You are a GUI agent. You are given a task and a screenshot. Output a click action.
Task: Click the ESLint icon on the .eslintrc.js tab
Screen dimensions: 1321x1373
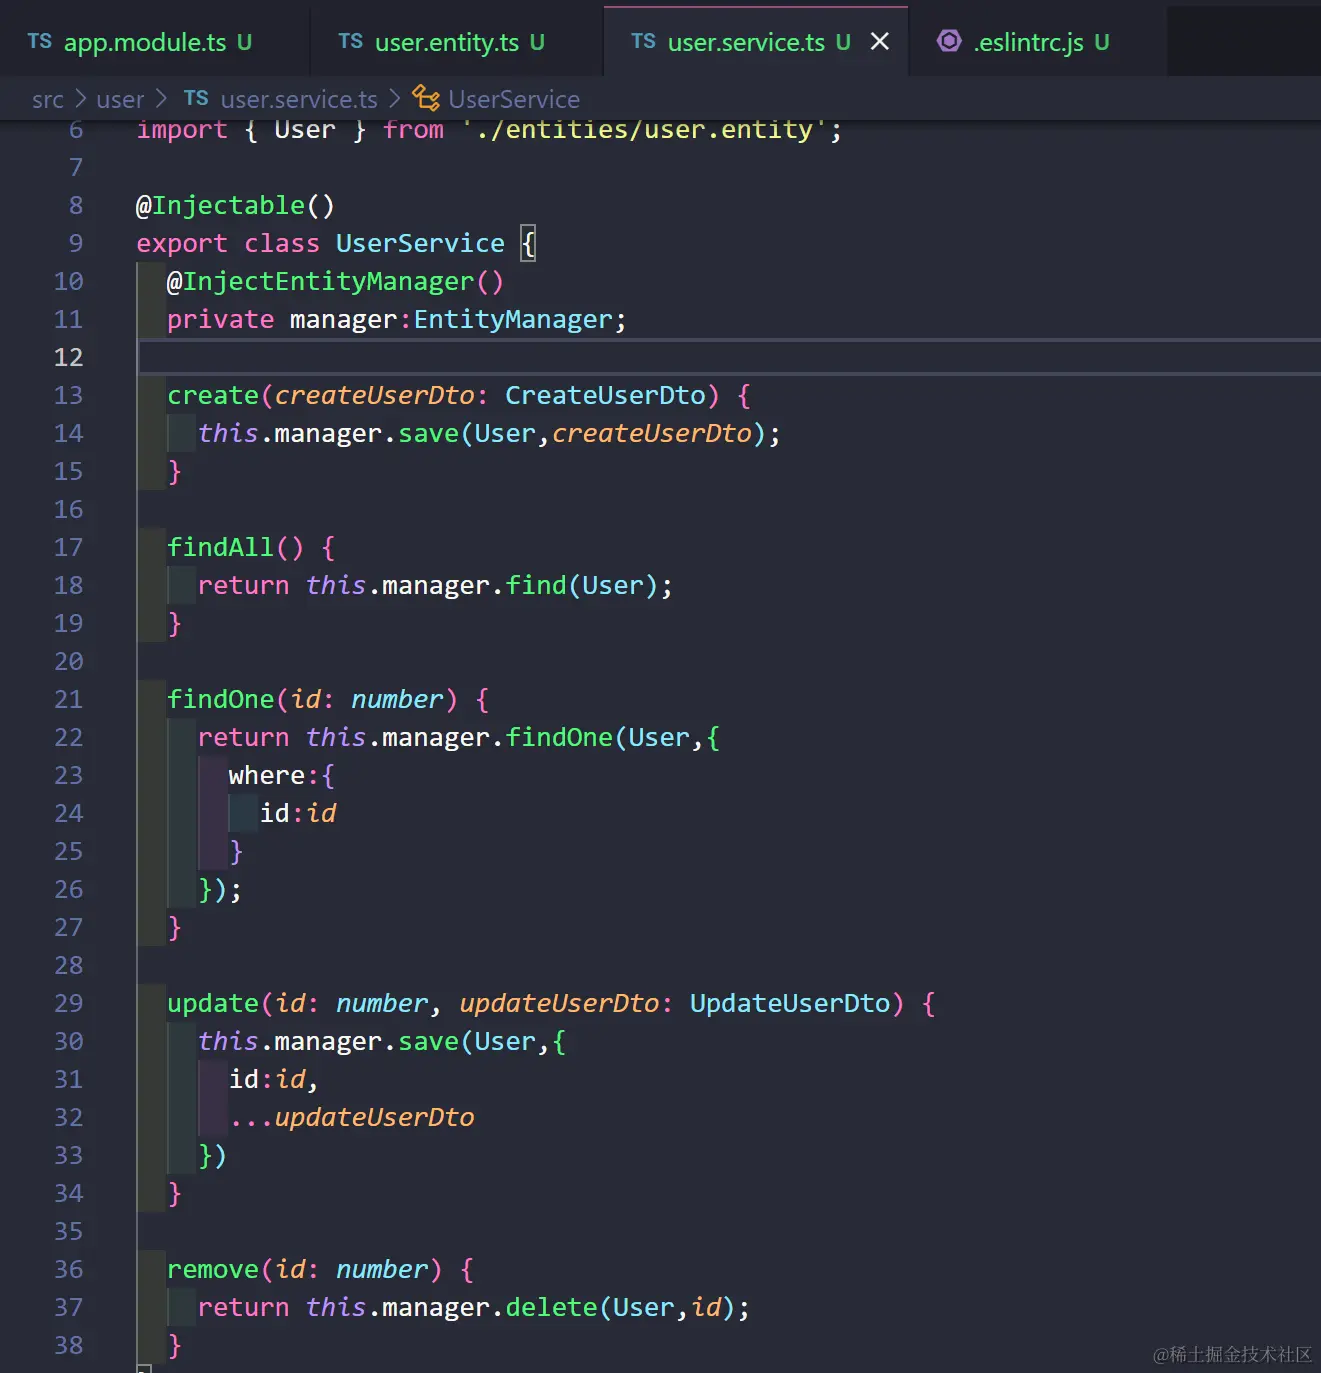[x=949, y=41]
